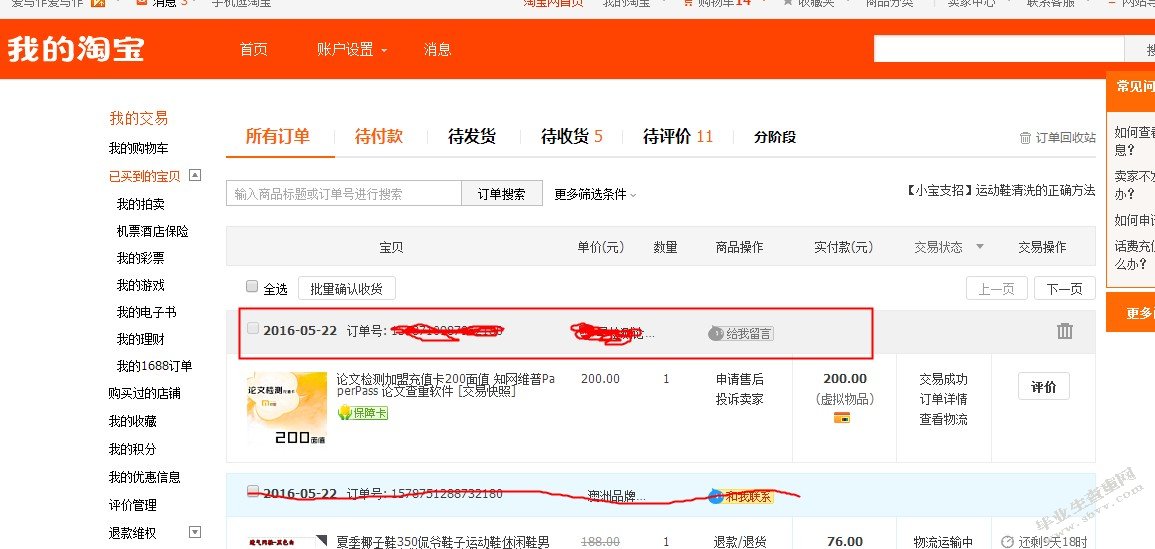Viewport: 1155px width, 549px height.
Task: Open 退款维权 in sidebar
Action: pos(133,533)
